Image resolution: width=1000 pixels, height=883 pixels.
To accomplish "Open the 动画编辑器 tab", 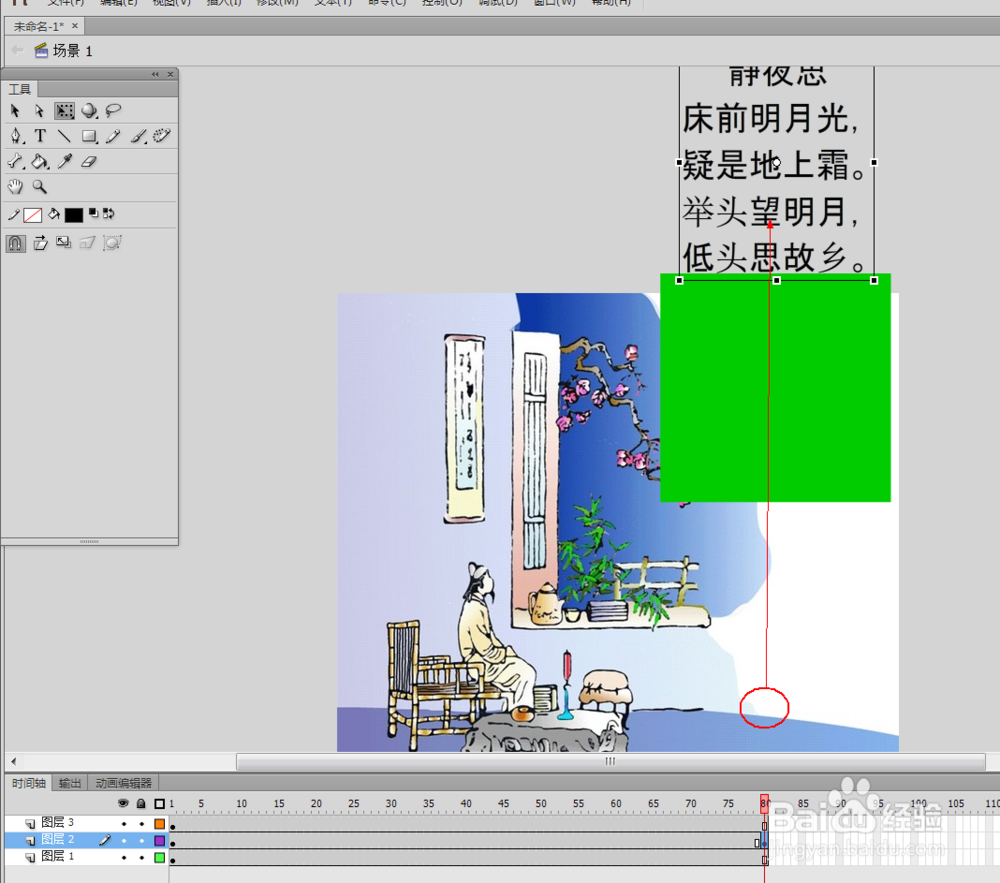I will coord(123,783).
